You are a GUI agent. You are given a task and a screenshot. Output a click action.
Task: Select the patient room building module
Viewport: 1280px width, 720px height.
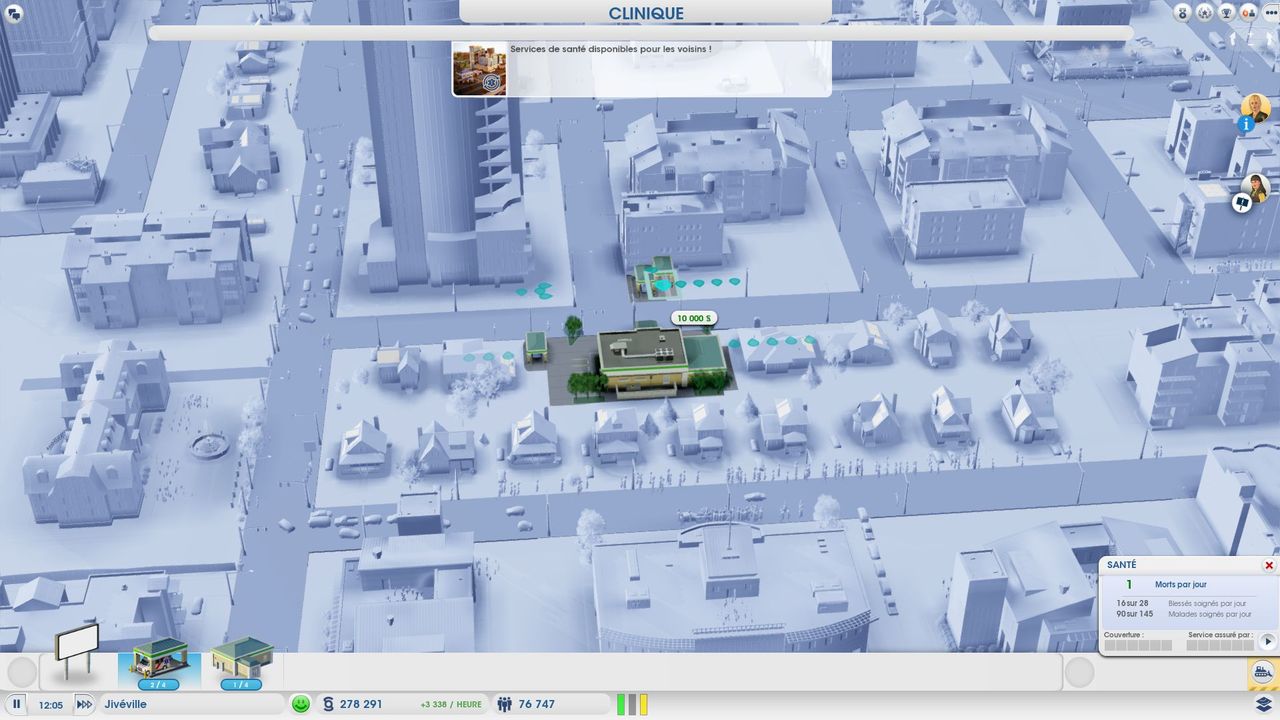click(241, 661)
